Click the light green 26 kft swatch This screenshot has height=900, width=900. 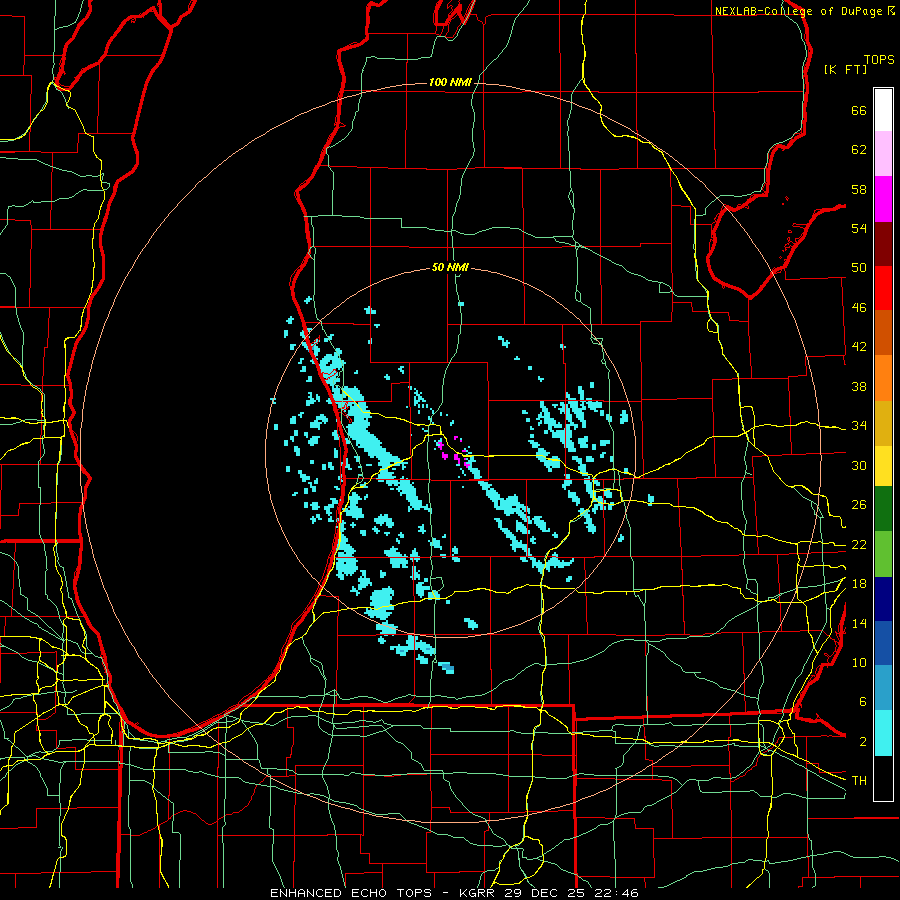click(x=883, y=554)
